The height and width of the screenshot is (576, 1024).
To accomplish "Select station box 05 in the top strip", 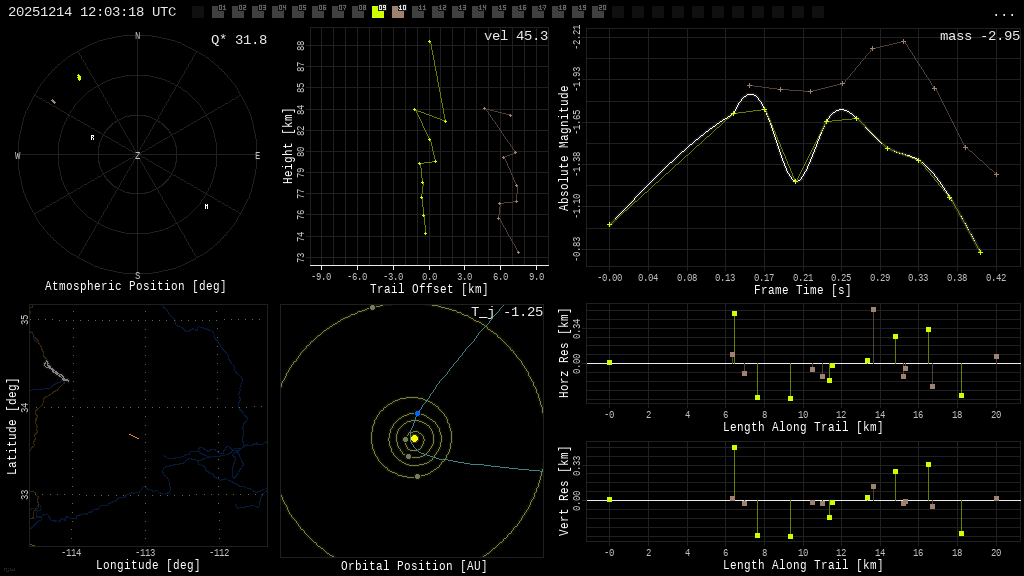I will click(x=298, y=12).
